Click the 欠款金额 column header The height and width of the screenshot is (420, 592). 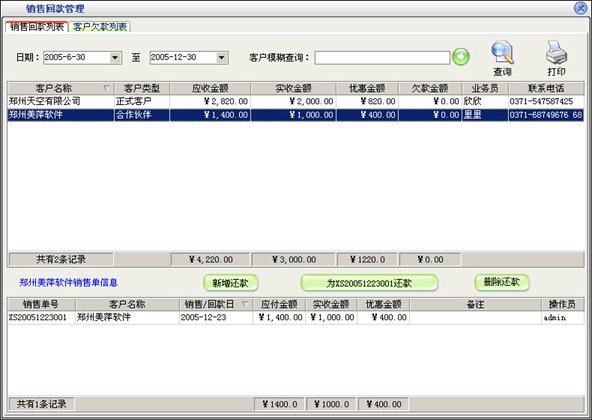pos(430,88)
